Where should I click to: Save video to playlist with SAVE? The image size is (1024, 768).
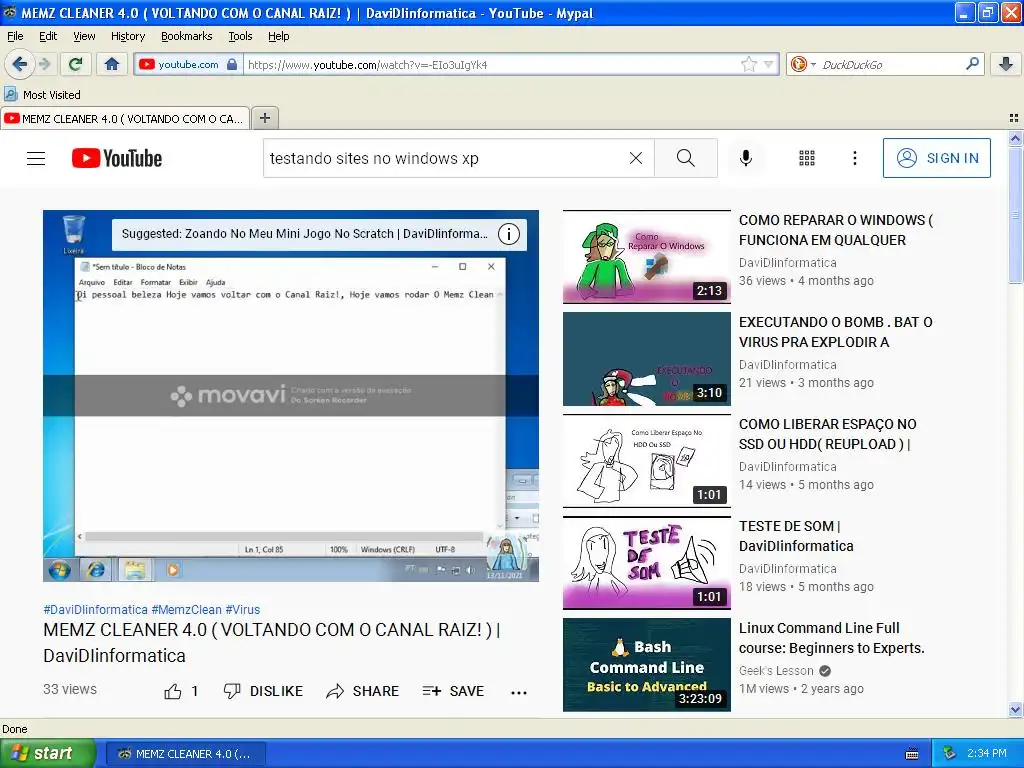point(453,691)
